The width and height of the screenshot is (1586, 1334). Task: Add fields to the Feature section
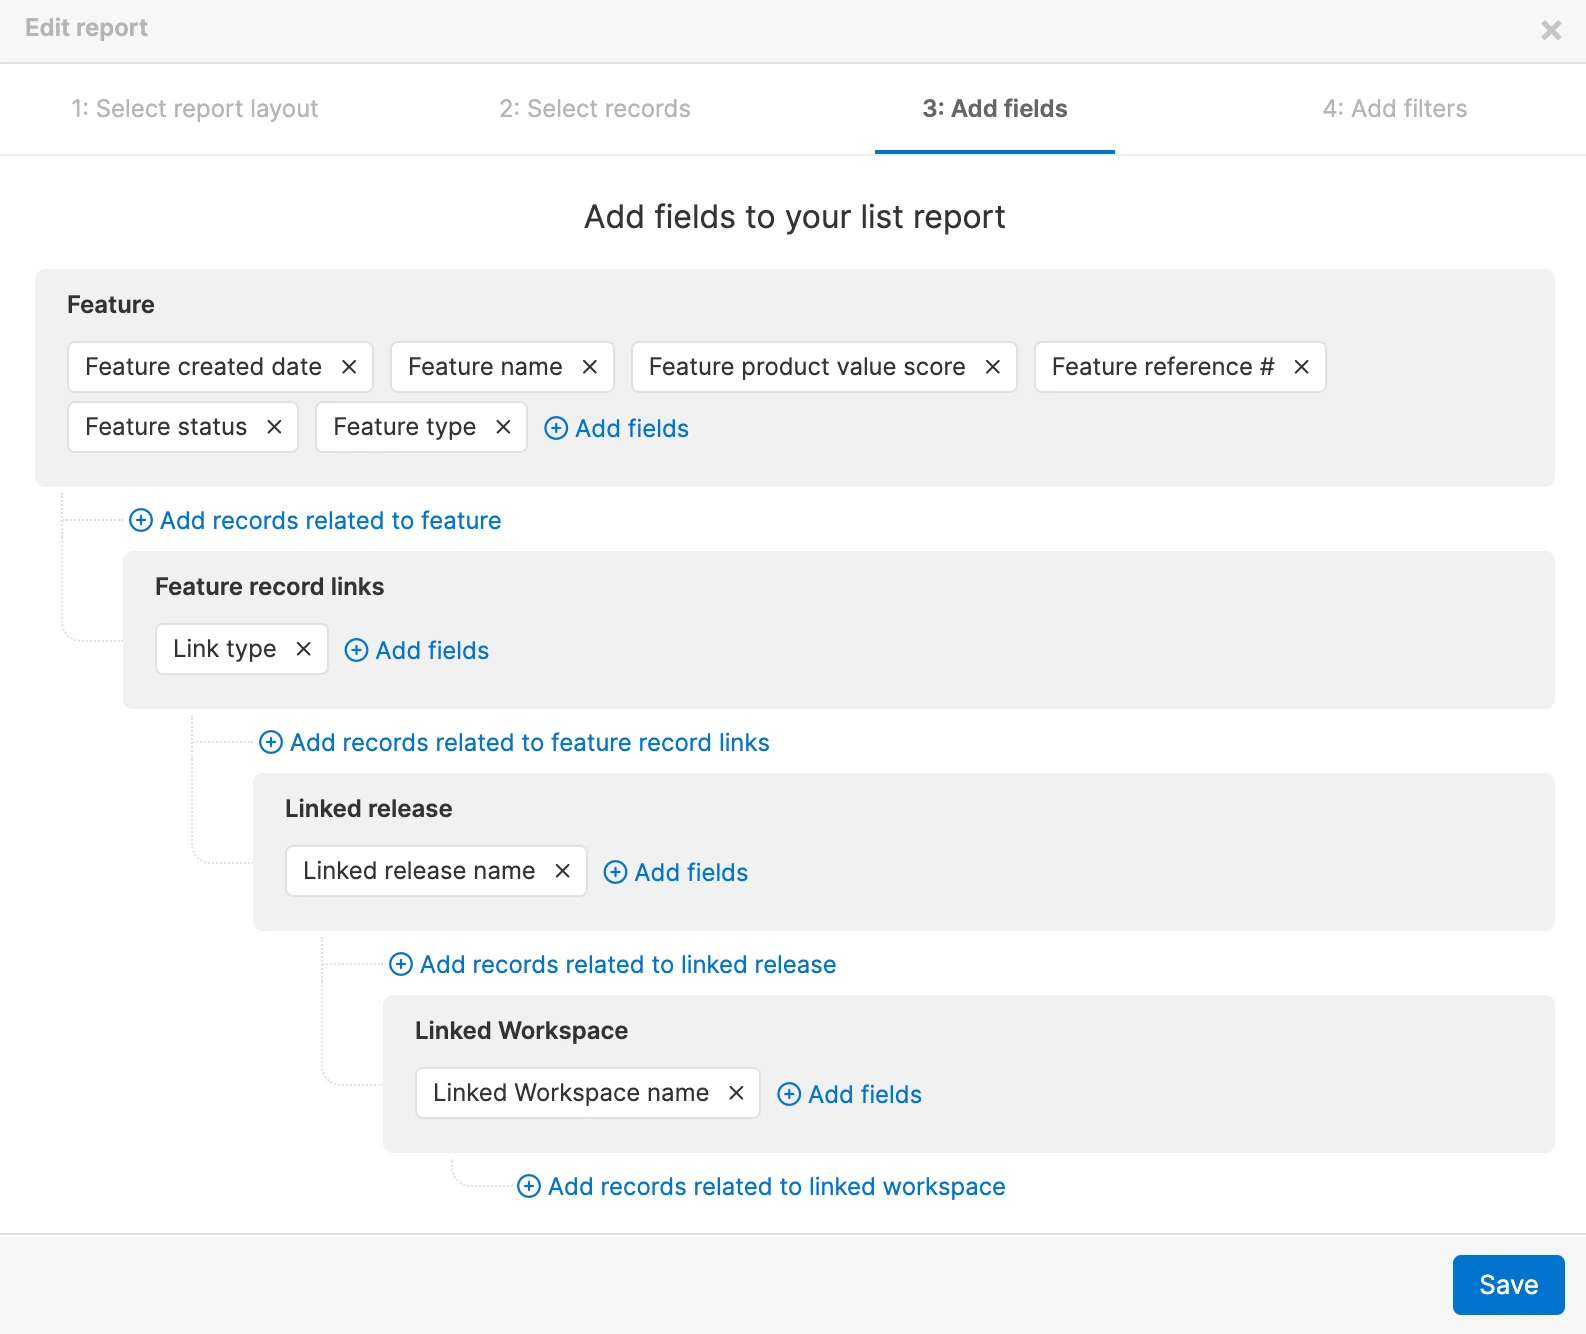[x=617, y=429]
